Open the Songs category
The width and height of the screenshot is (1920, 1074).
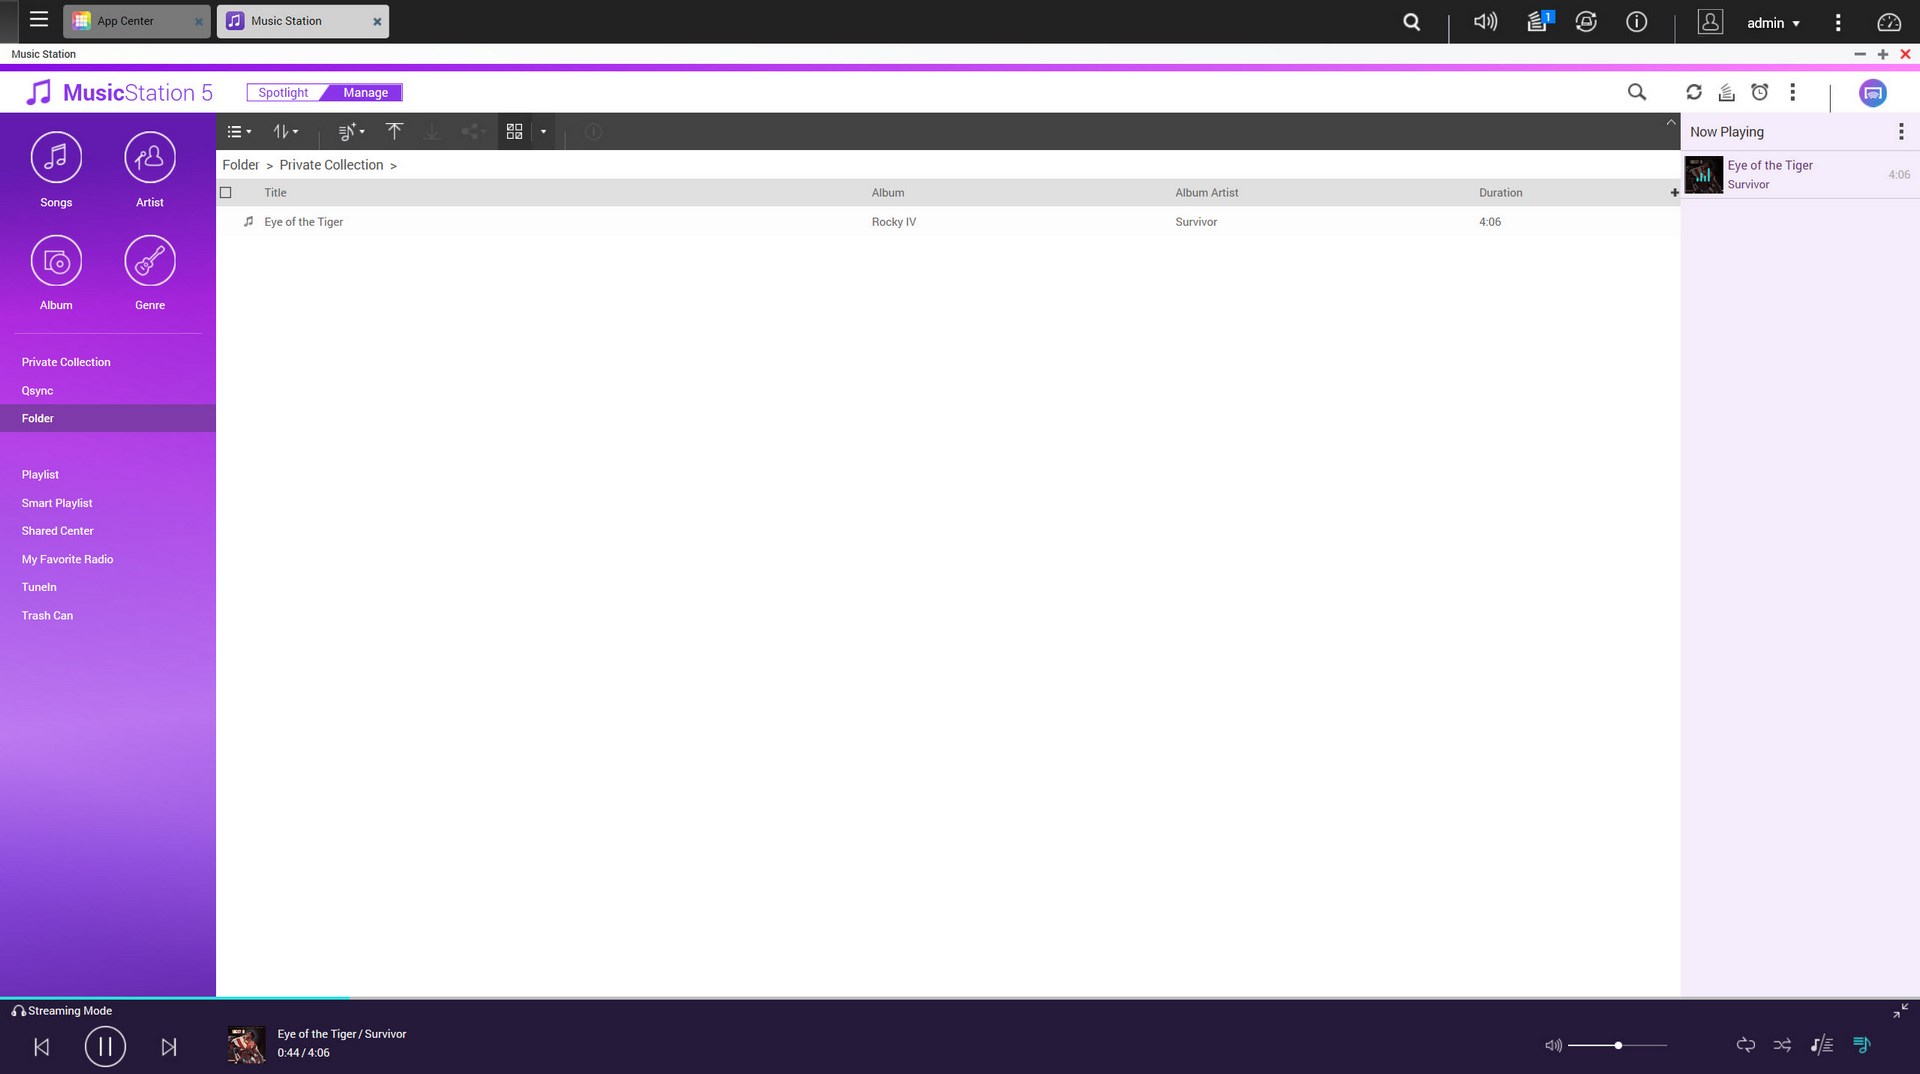[x=56, y=170]
